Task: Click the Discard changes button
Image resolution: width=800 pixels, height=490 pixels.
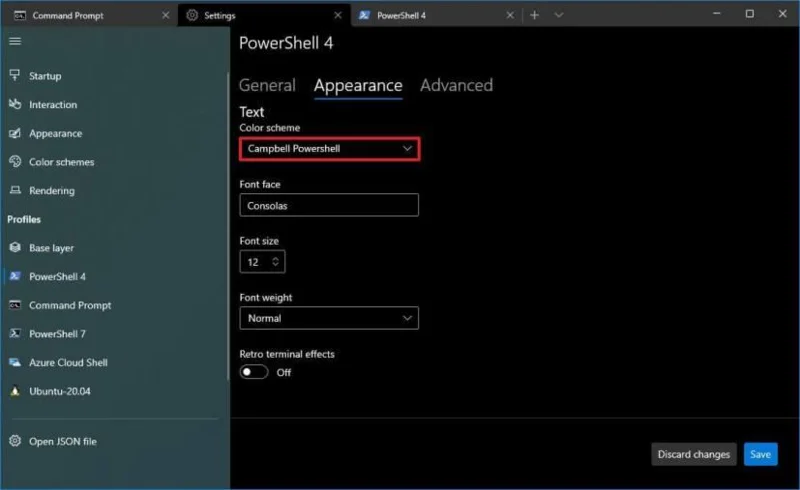Action: 694,454
